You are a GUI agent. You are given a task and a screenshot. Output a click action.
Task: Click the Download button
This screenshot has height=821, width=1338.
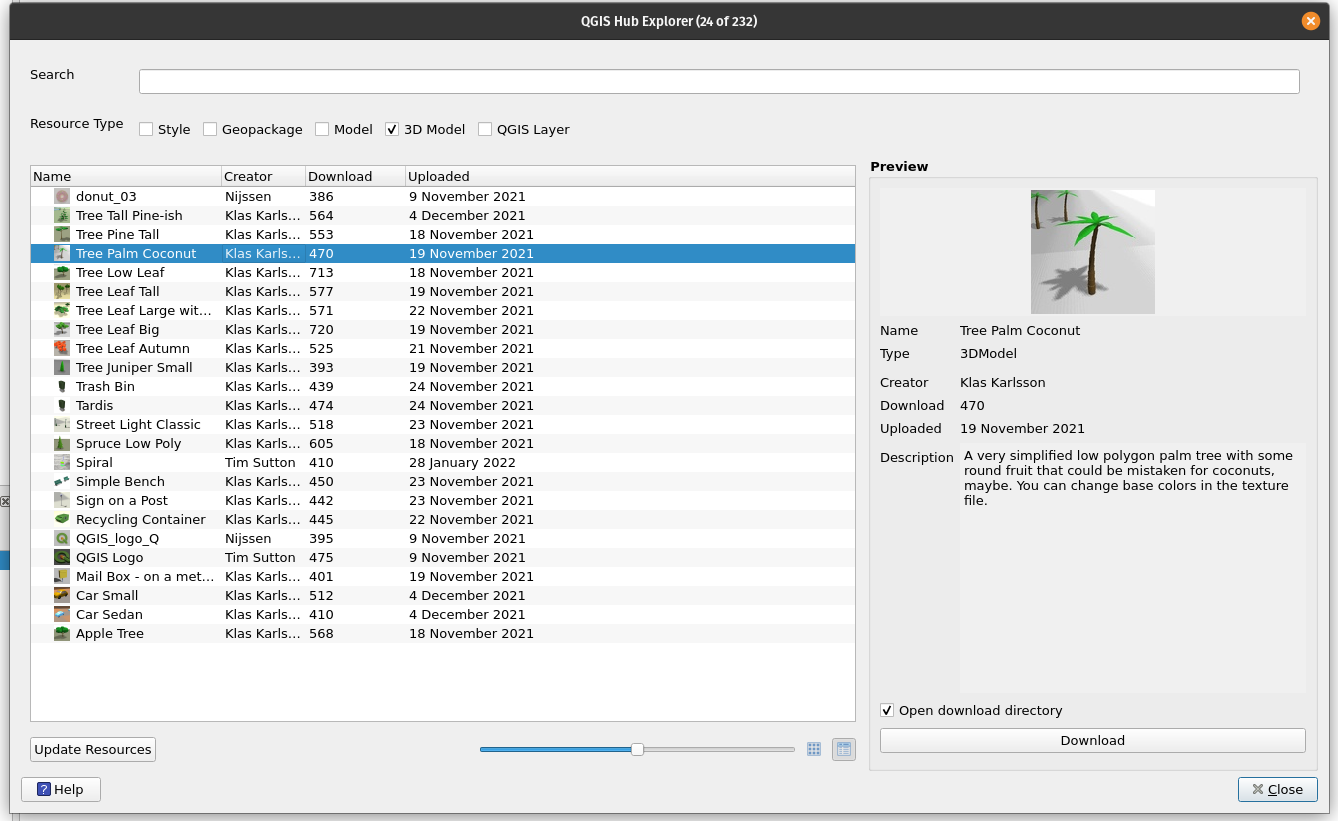pyautogui.click(x=1093, y=740)
